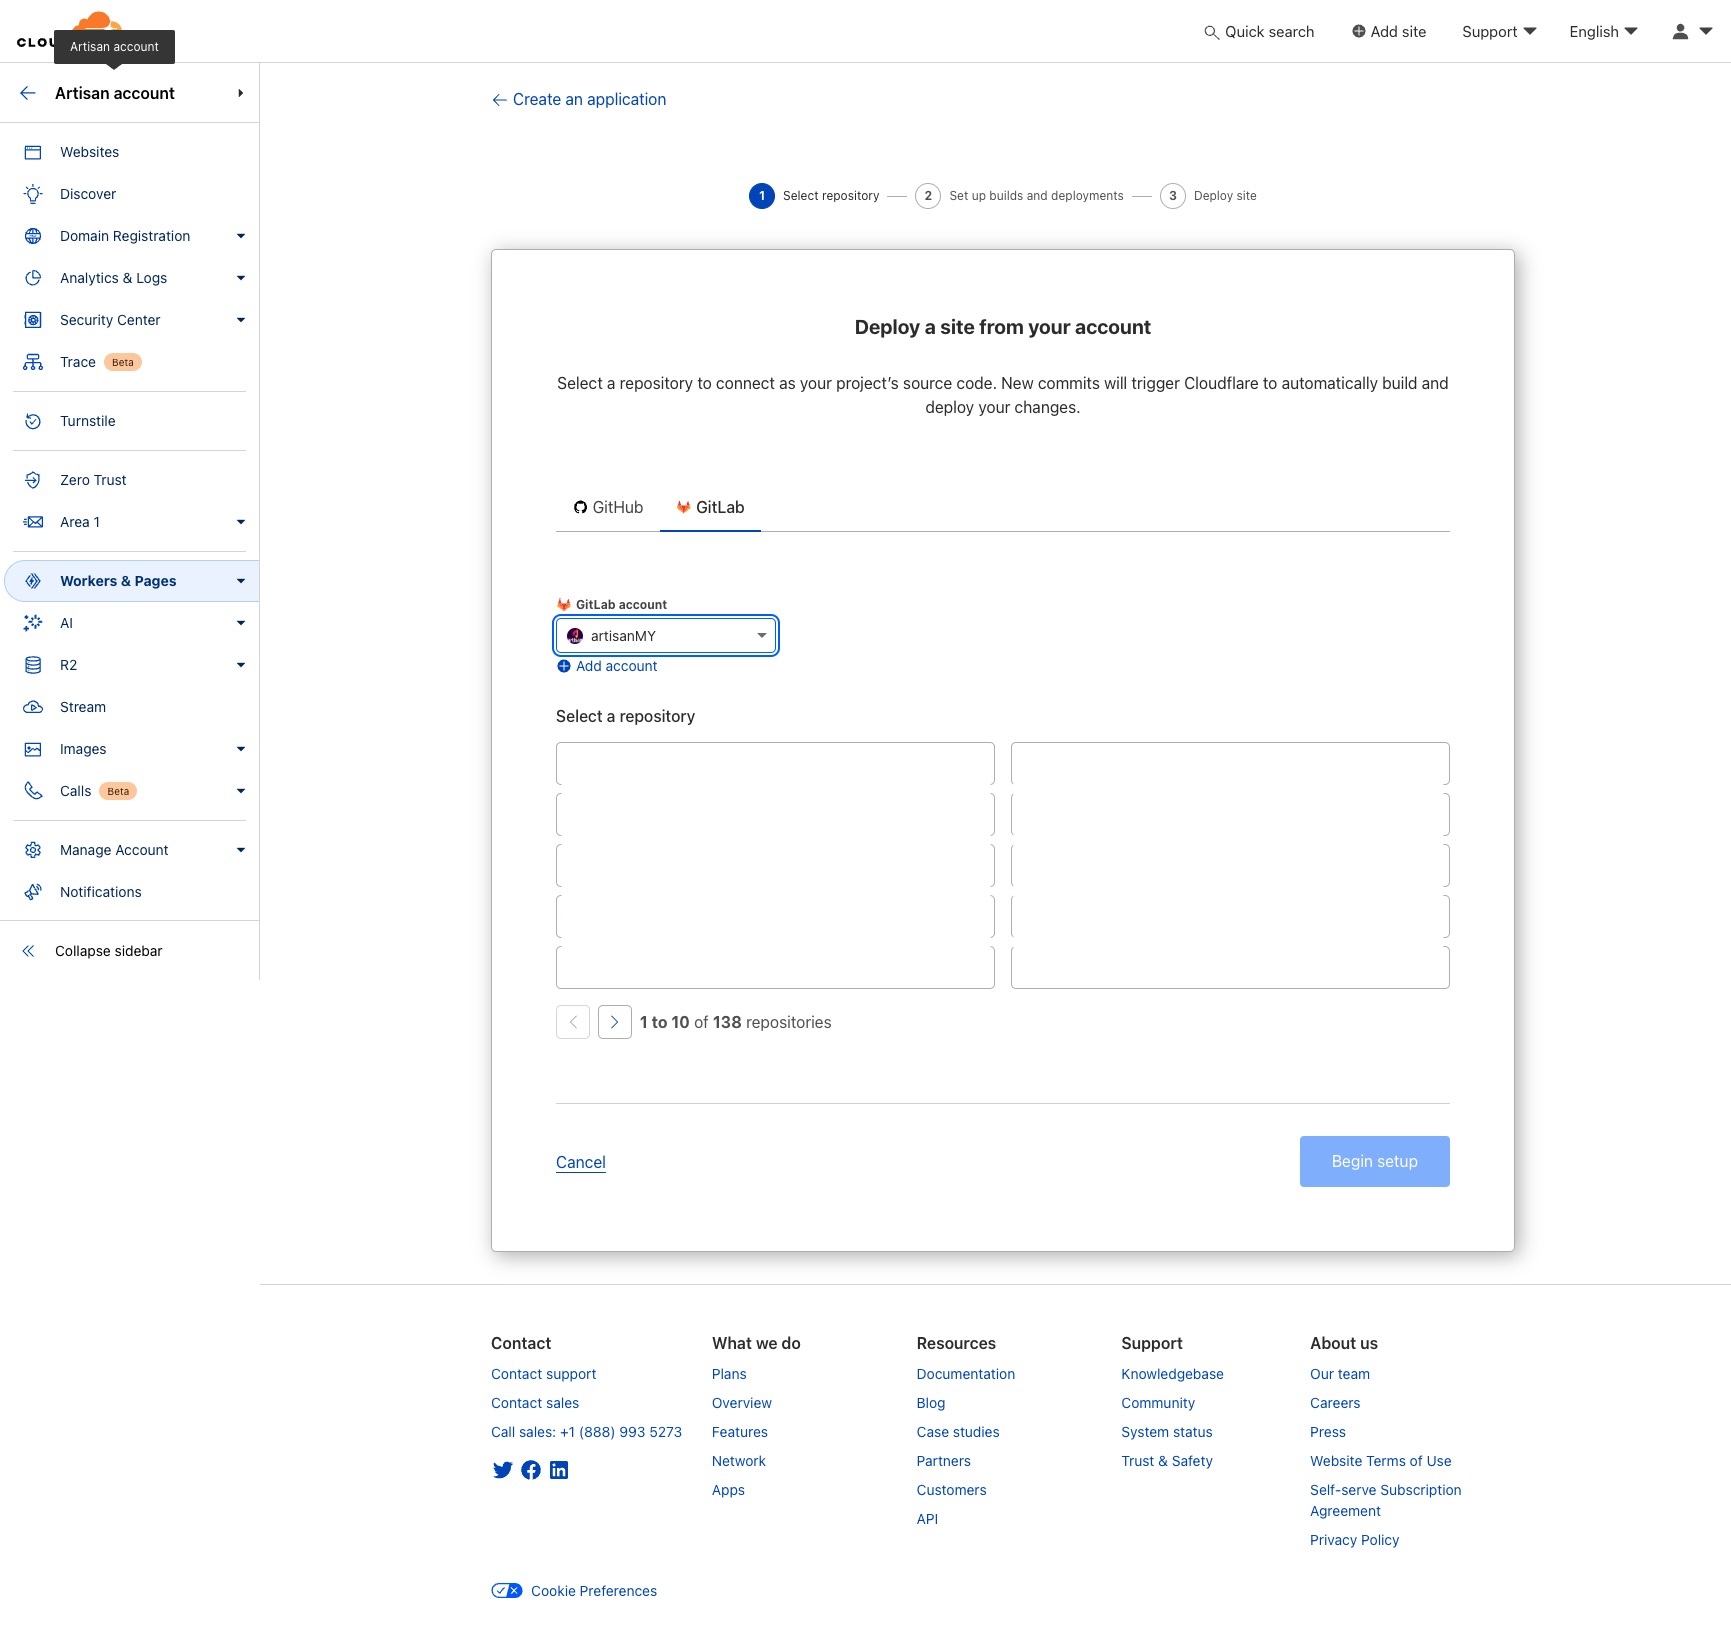The height and width of the screenshot is (1633, 1731).
Task: Click the Begin setup button
Action: (x=1374, y=1161)
